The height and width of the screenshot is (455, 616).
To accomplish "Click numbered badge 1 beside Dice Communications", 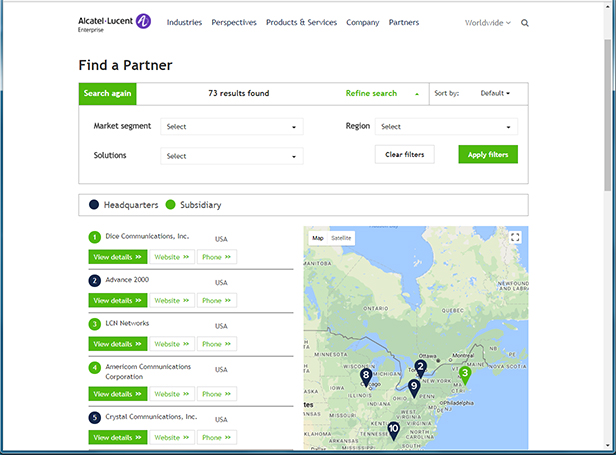I will point(95,237).
